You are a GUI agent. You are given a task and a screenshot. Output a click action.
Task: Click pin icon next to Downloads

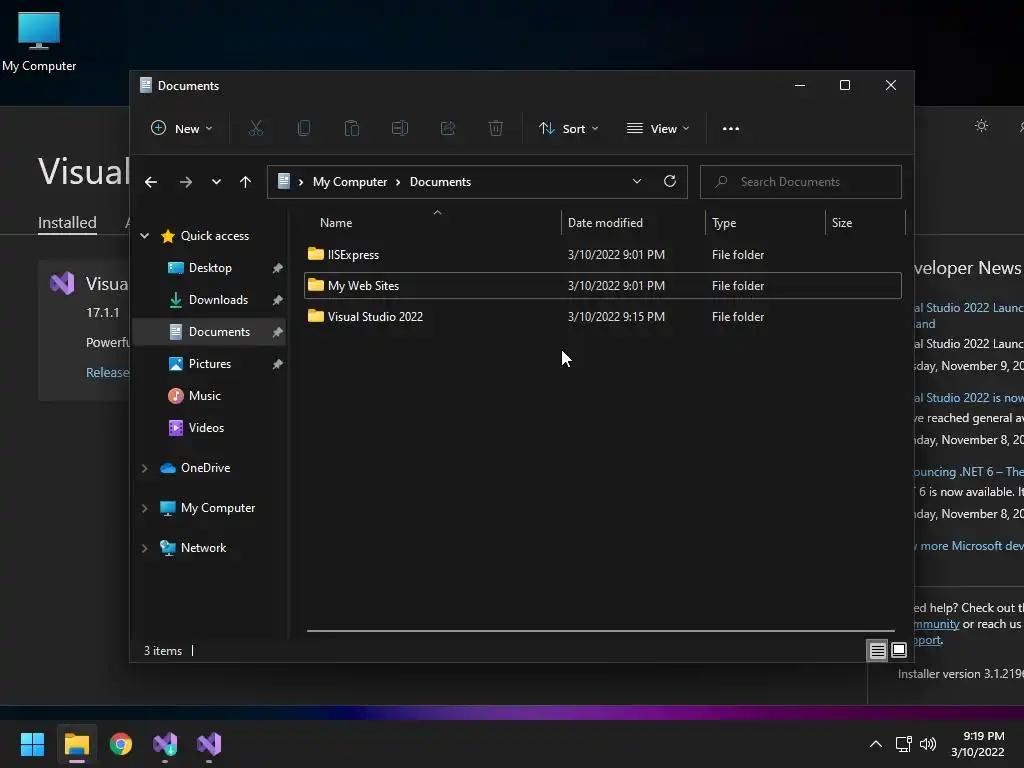(x=278, y=300)
